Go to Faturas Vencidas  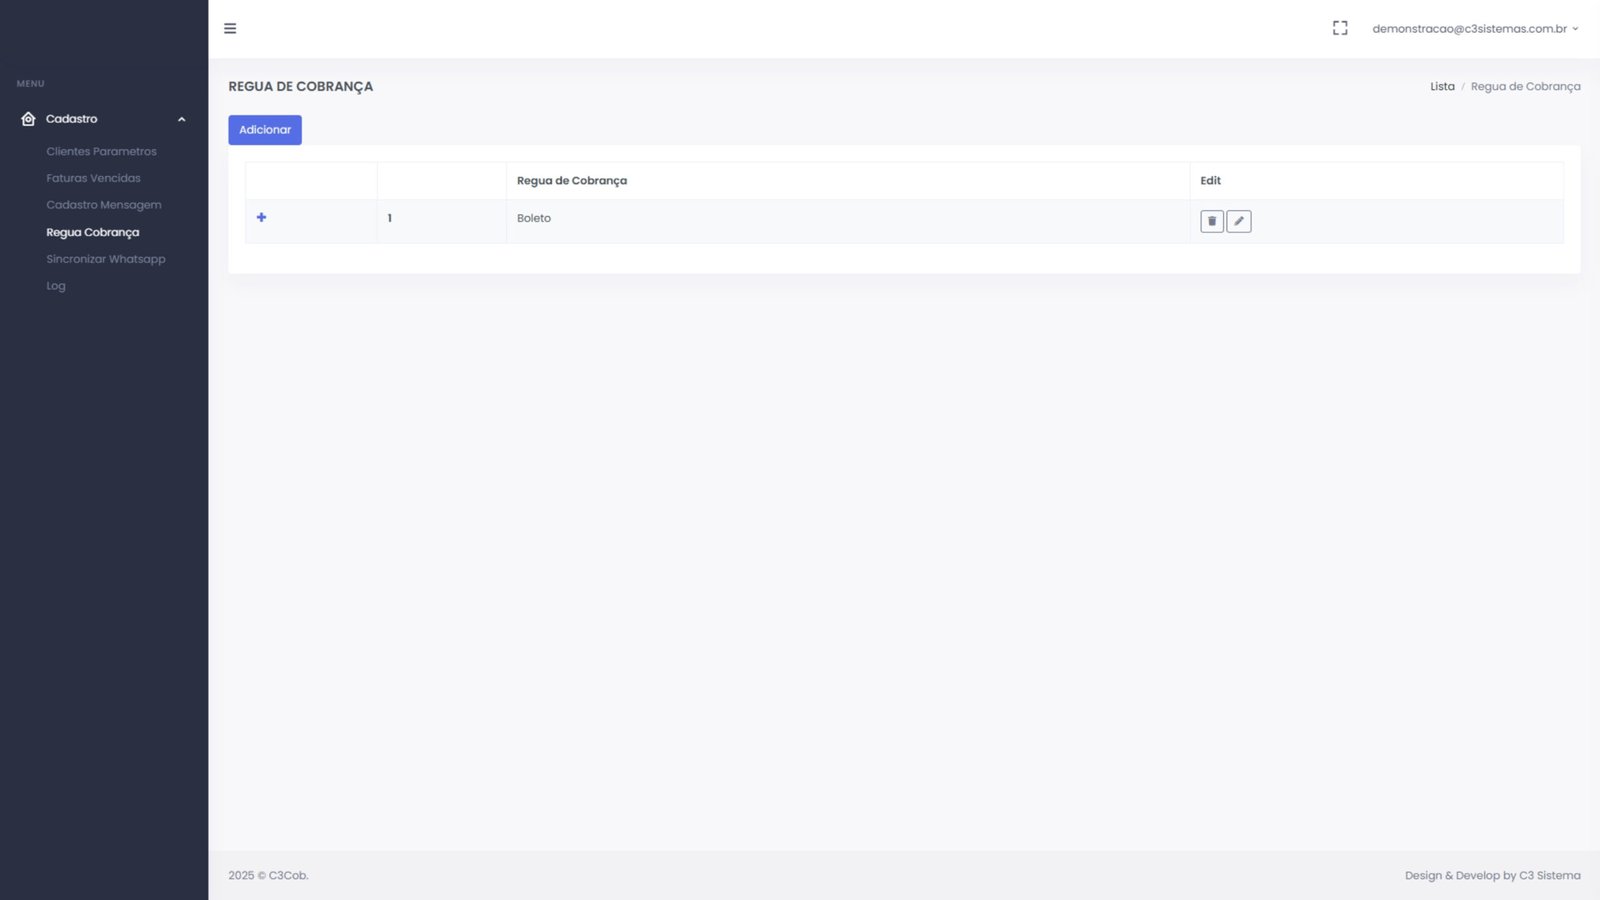[93, 178]
